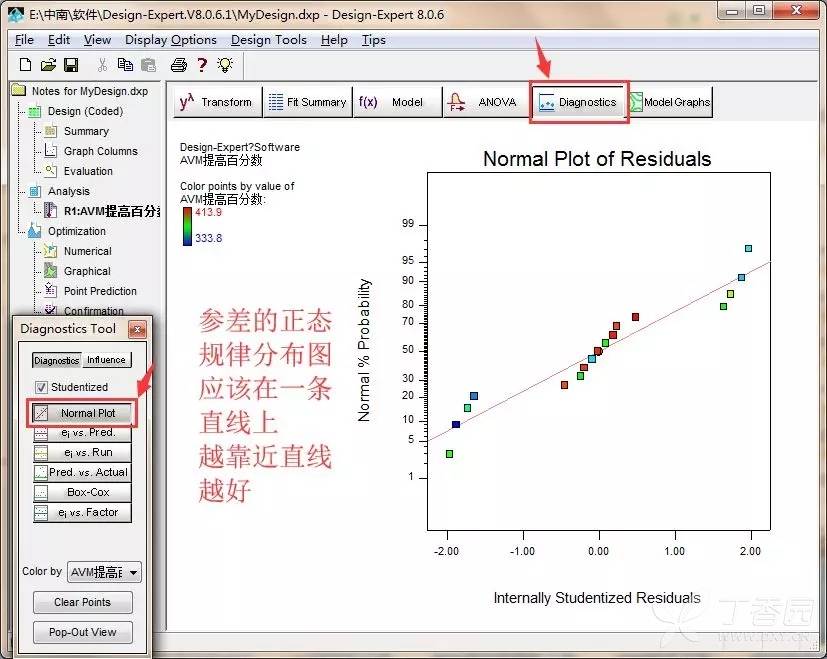827x659 pixels.
Task: Open the File menu
Action: coord(24,40)
